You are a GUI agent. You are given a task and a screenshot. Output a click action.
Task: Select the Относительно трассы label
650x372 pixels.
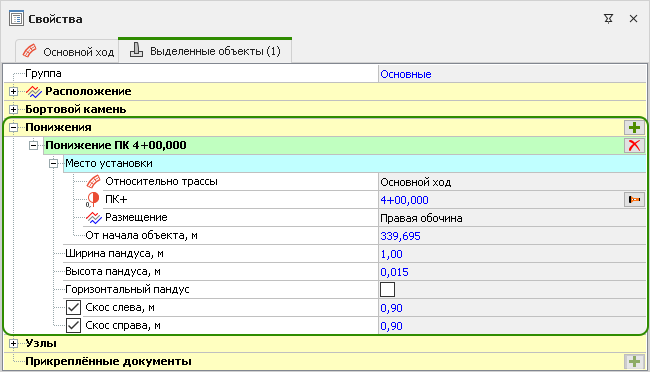[x=161, y=181]
